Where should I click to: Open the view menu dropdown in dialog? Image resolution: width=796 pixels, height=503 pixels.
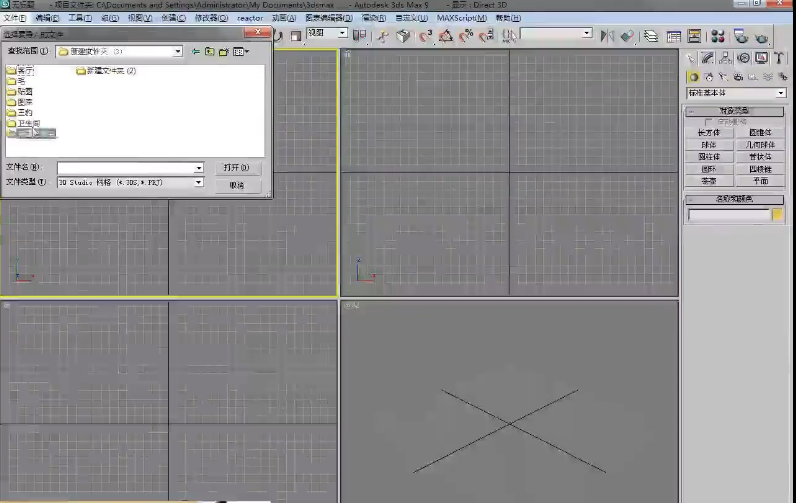click(241, 51)
